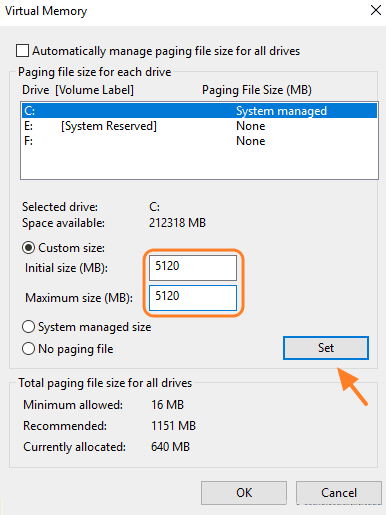Select drive E: System Reserved row
Viewport: 386px width, 515px height.
tap(199, 126)
